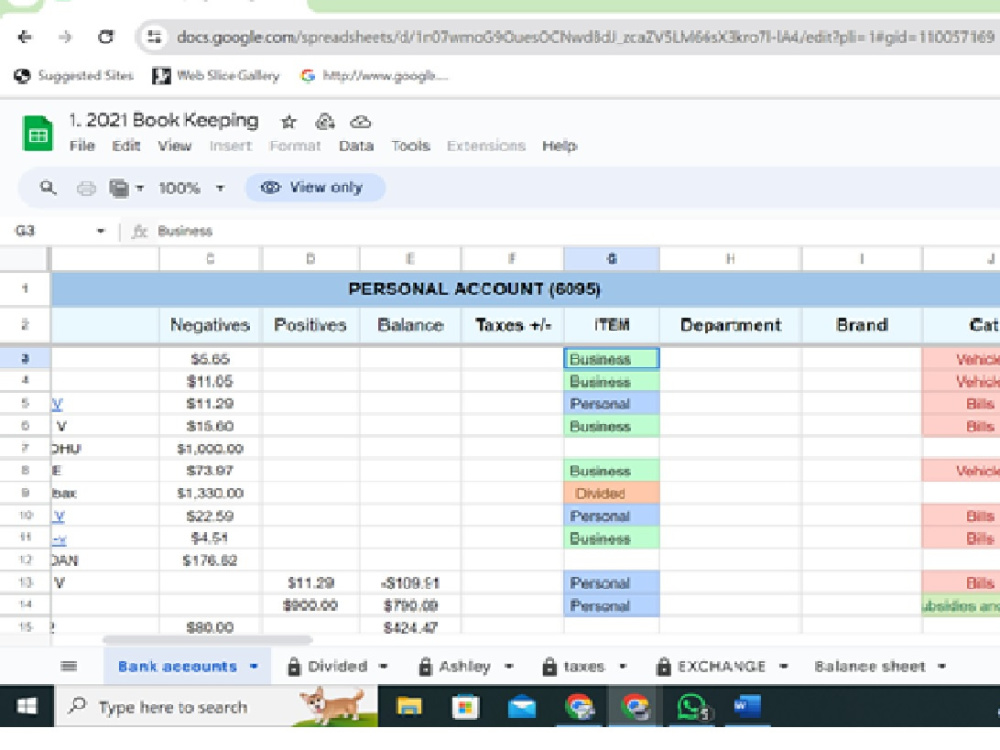Viewport: 1000px width, 750px height.
Task: Star the 2021 Book Keeping document
Action: coord(289,121)
